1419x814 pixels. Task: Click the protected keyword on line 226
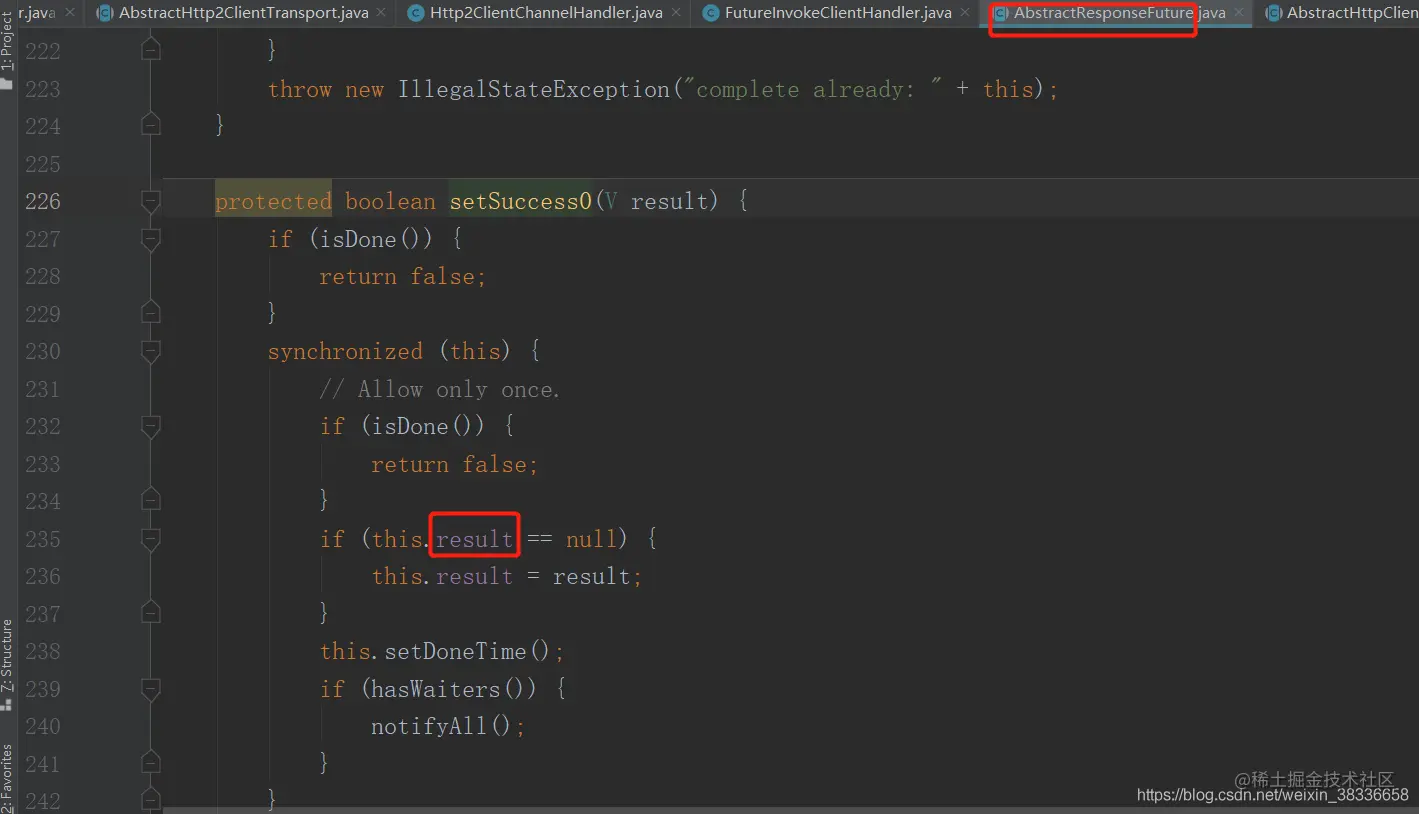point(273,201)
